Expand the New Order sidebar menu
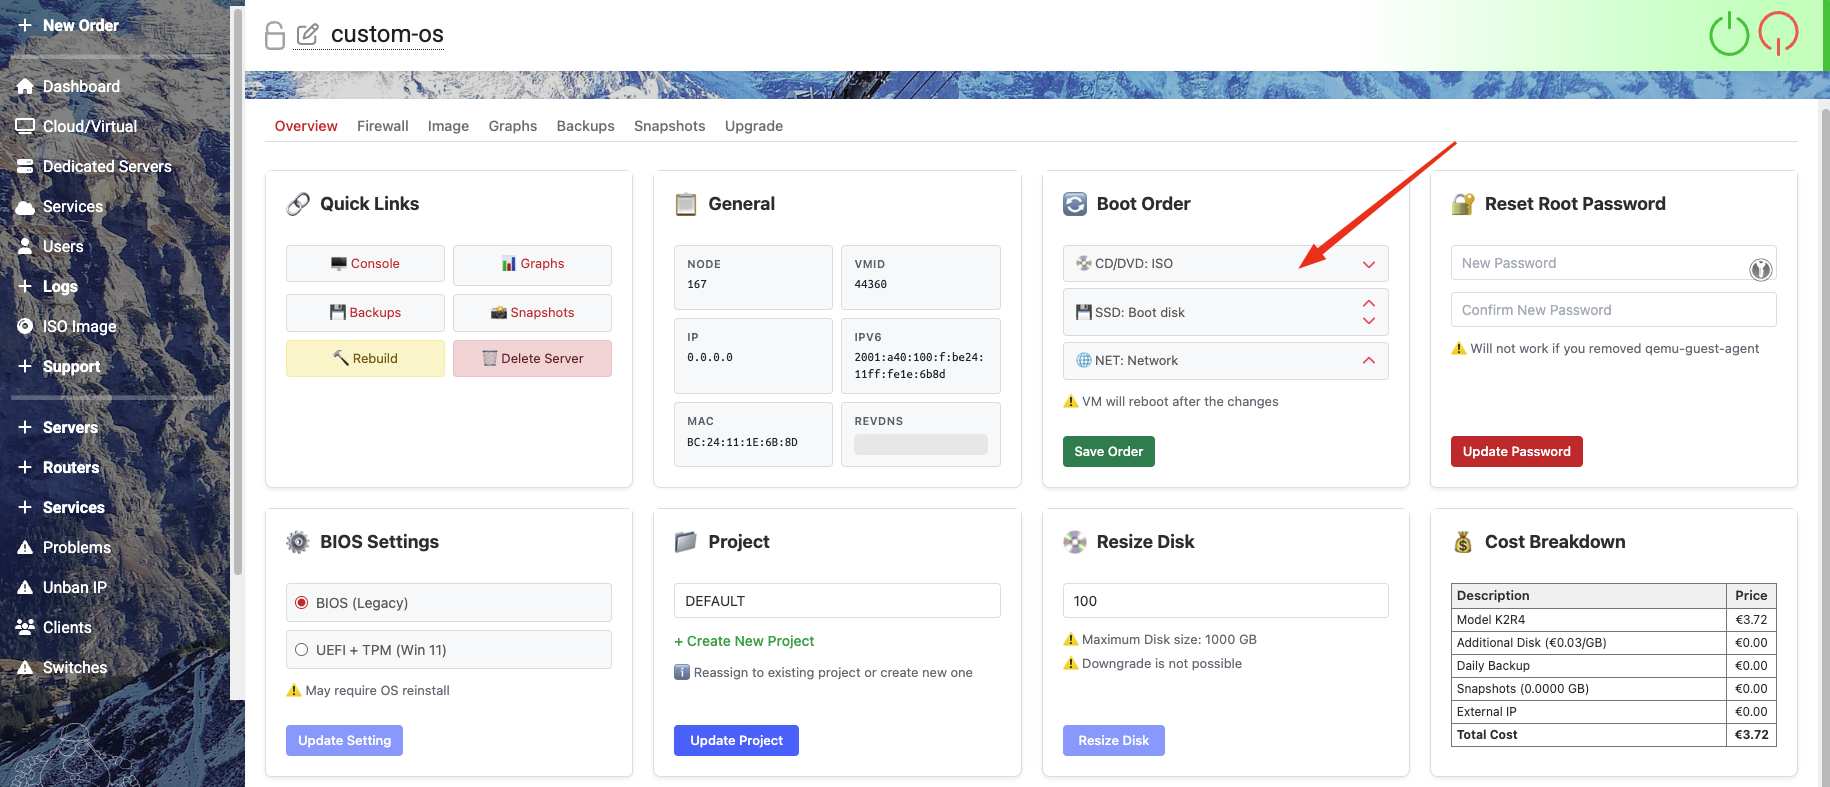 [80, 26]
